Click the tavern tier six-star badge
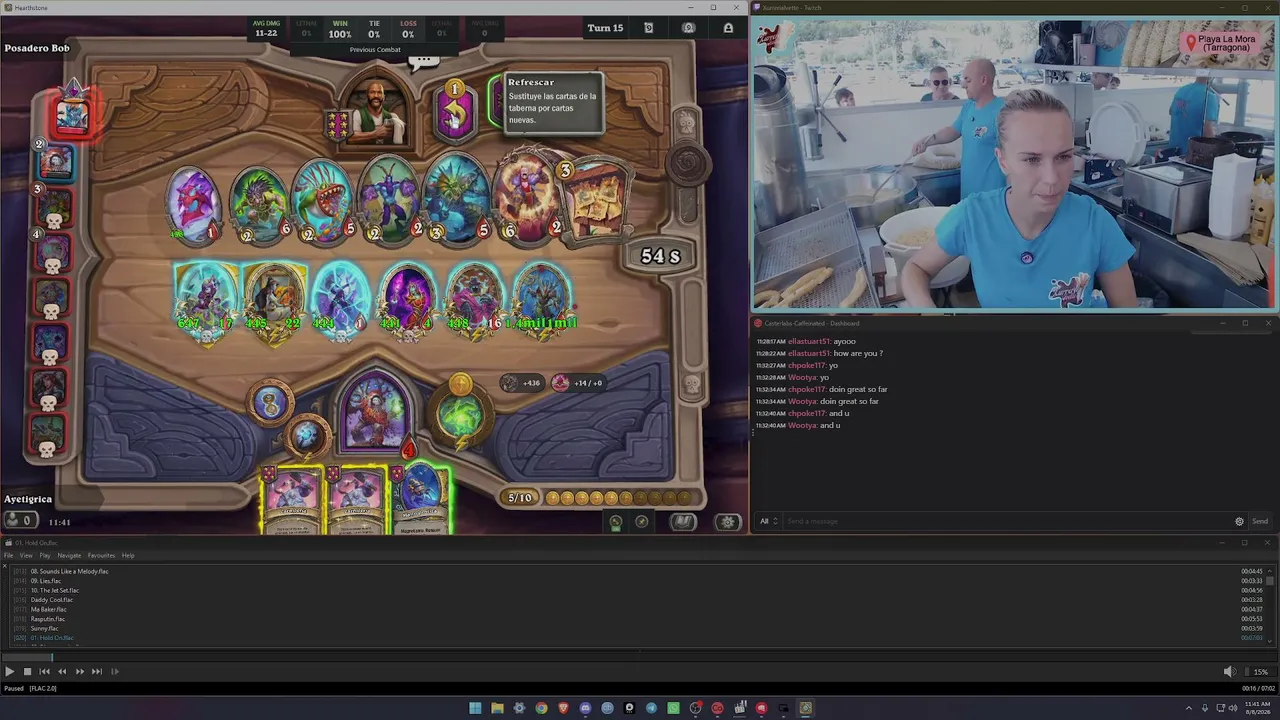The image size is (1280, 720). (338, 124)
